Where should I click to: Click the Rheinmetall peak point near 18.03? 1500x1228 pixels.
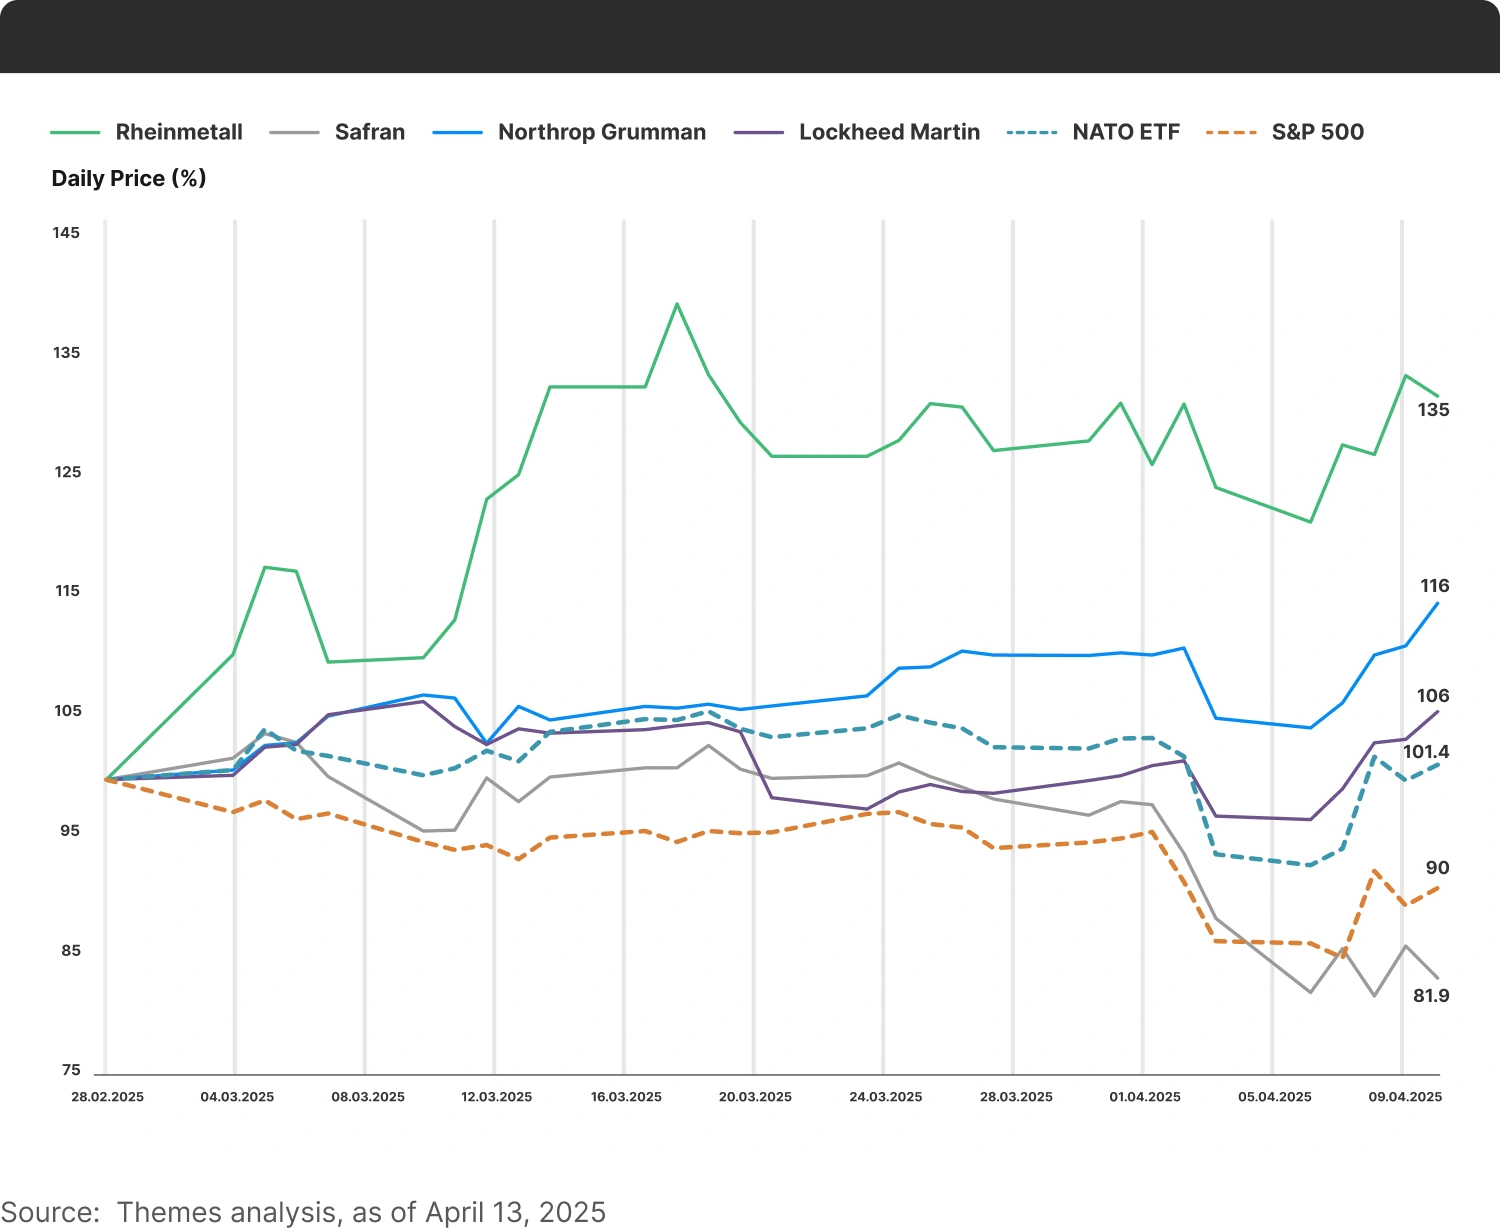(x=677, y=304)
